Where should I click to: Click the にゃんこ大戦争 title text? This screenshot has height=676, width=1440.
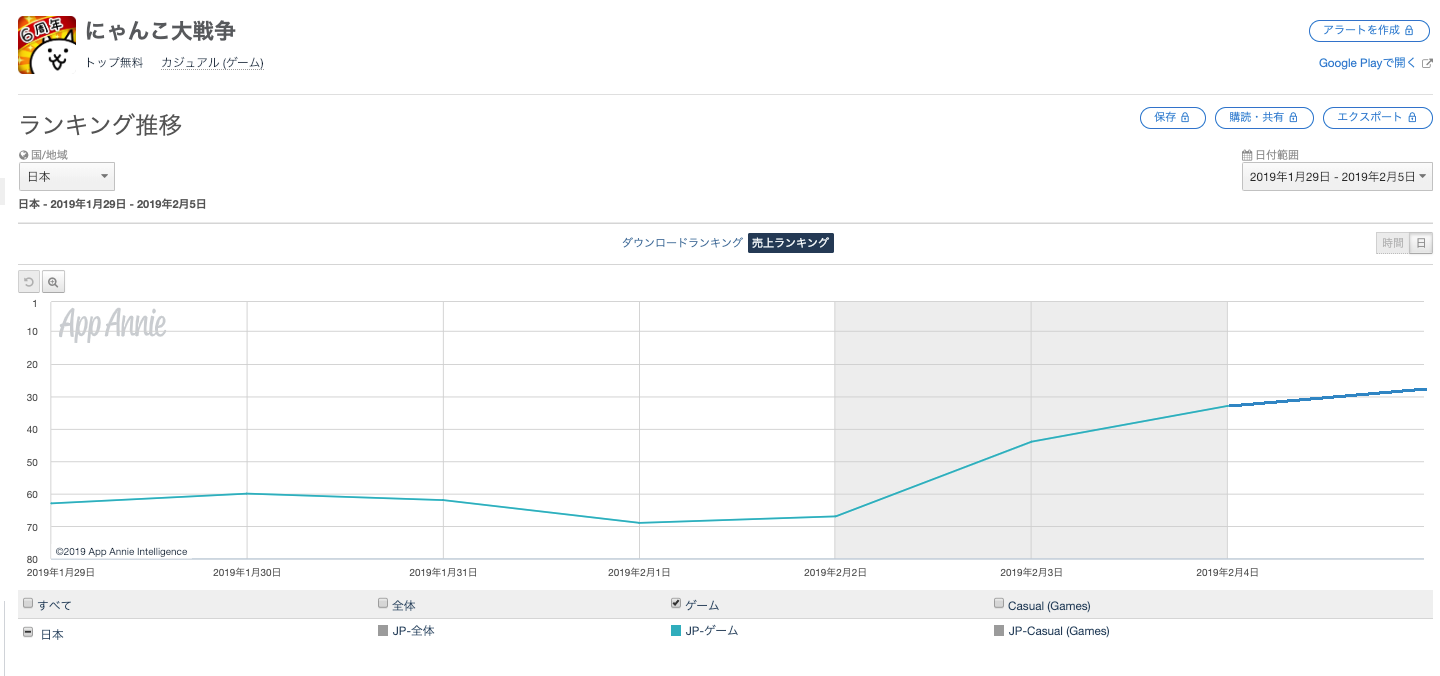pos(161,30)
